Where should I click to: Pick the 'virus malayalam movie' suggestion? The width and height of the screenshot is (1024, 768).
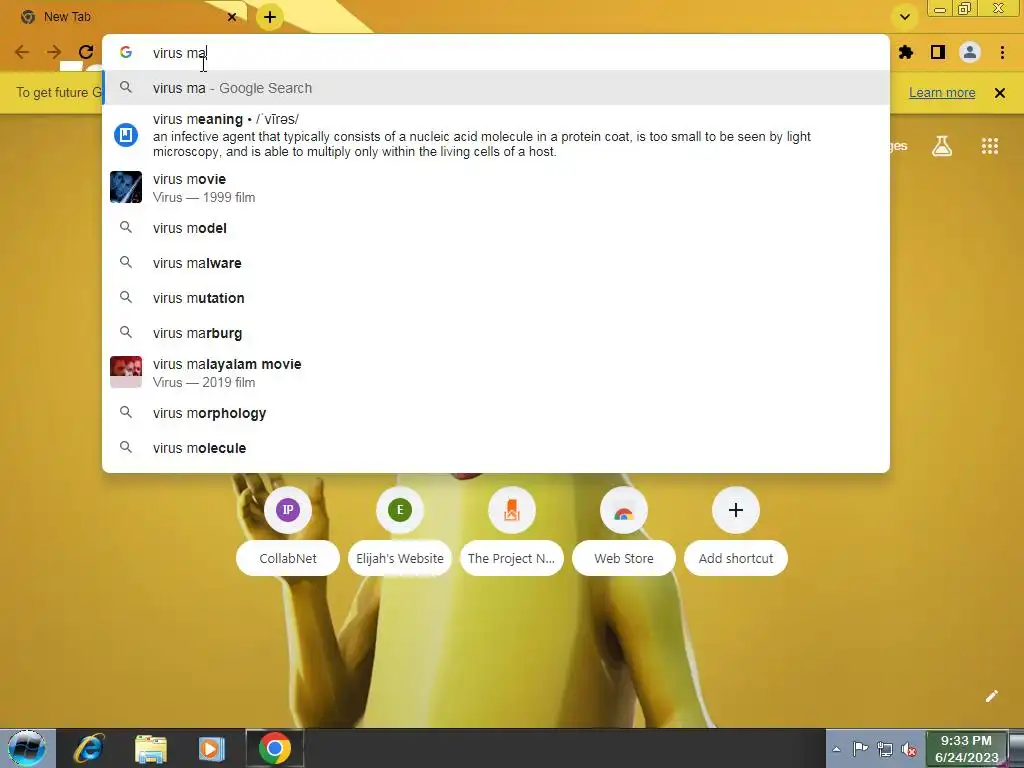pyautogui.click(x=496, y=372)
